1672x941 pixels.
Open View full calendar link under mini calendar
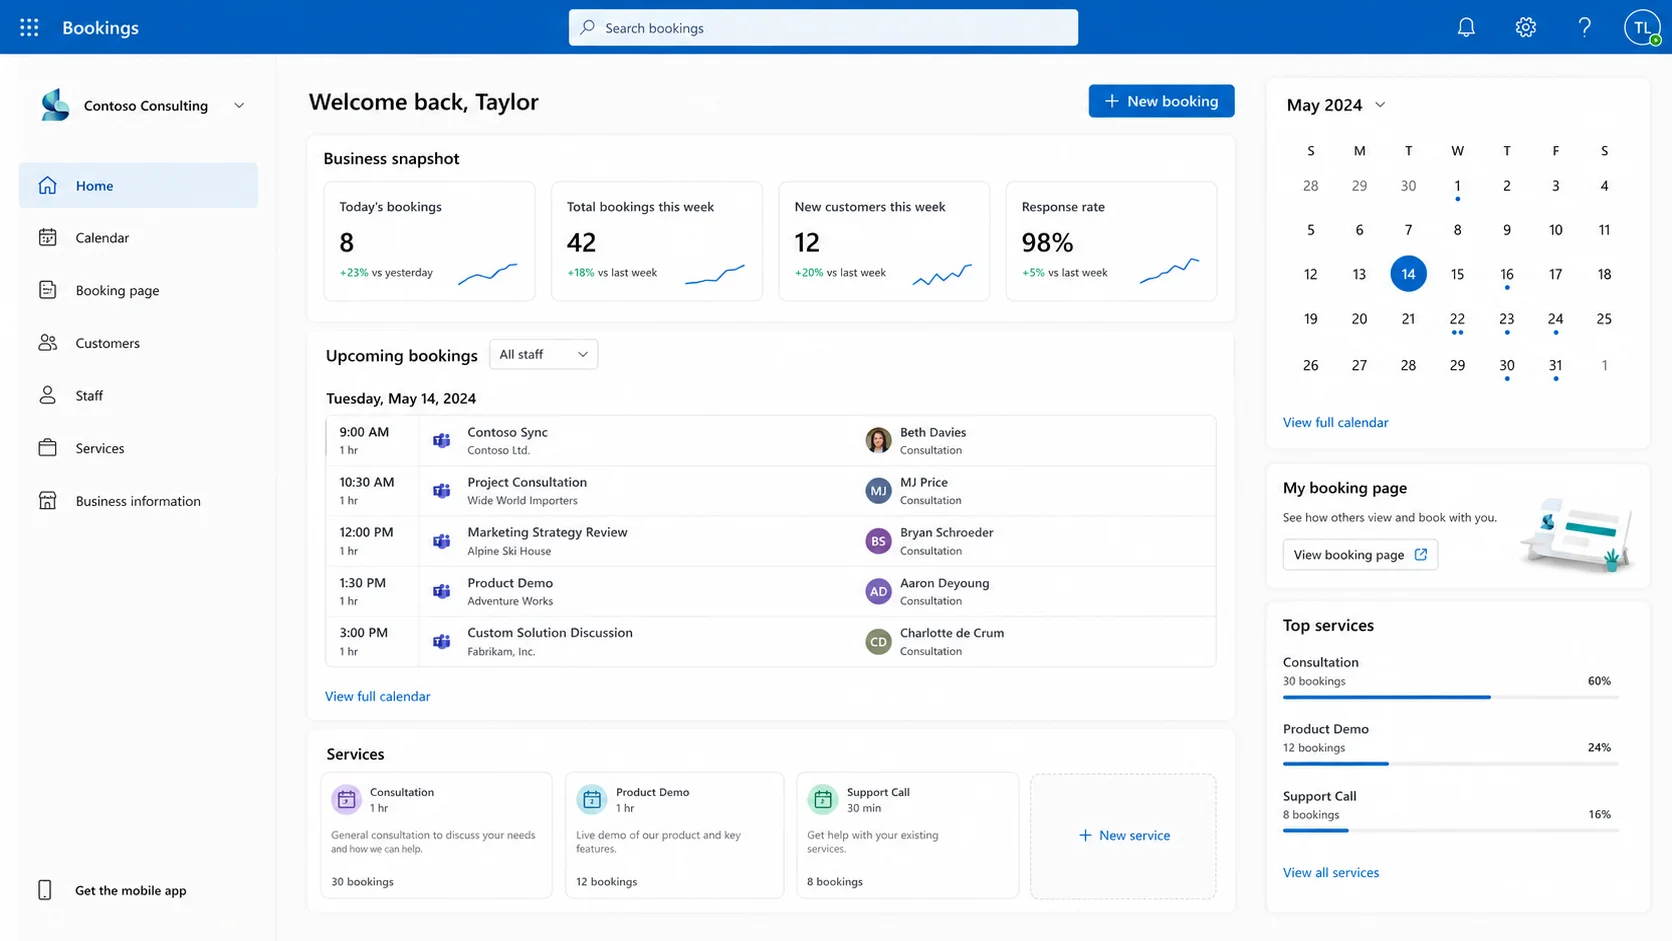tap(1335, 422)
